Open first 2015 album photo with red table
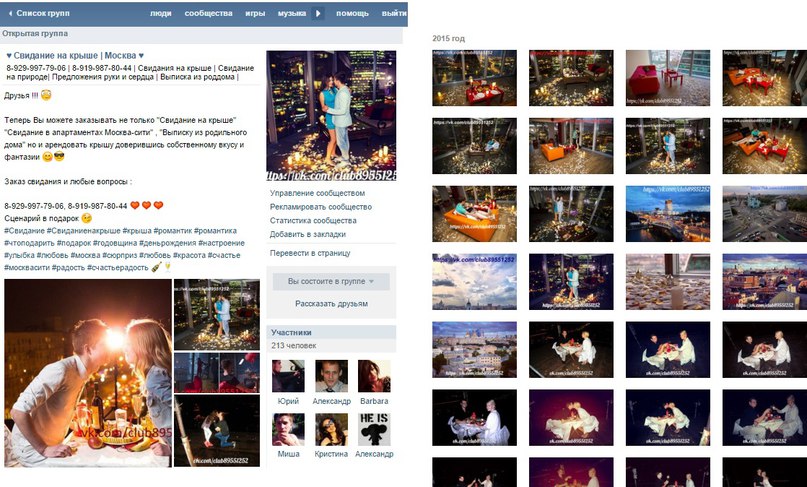 click(475, 78)
